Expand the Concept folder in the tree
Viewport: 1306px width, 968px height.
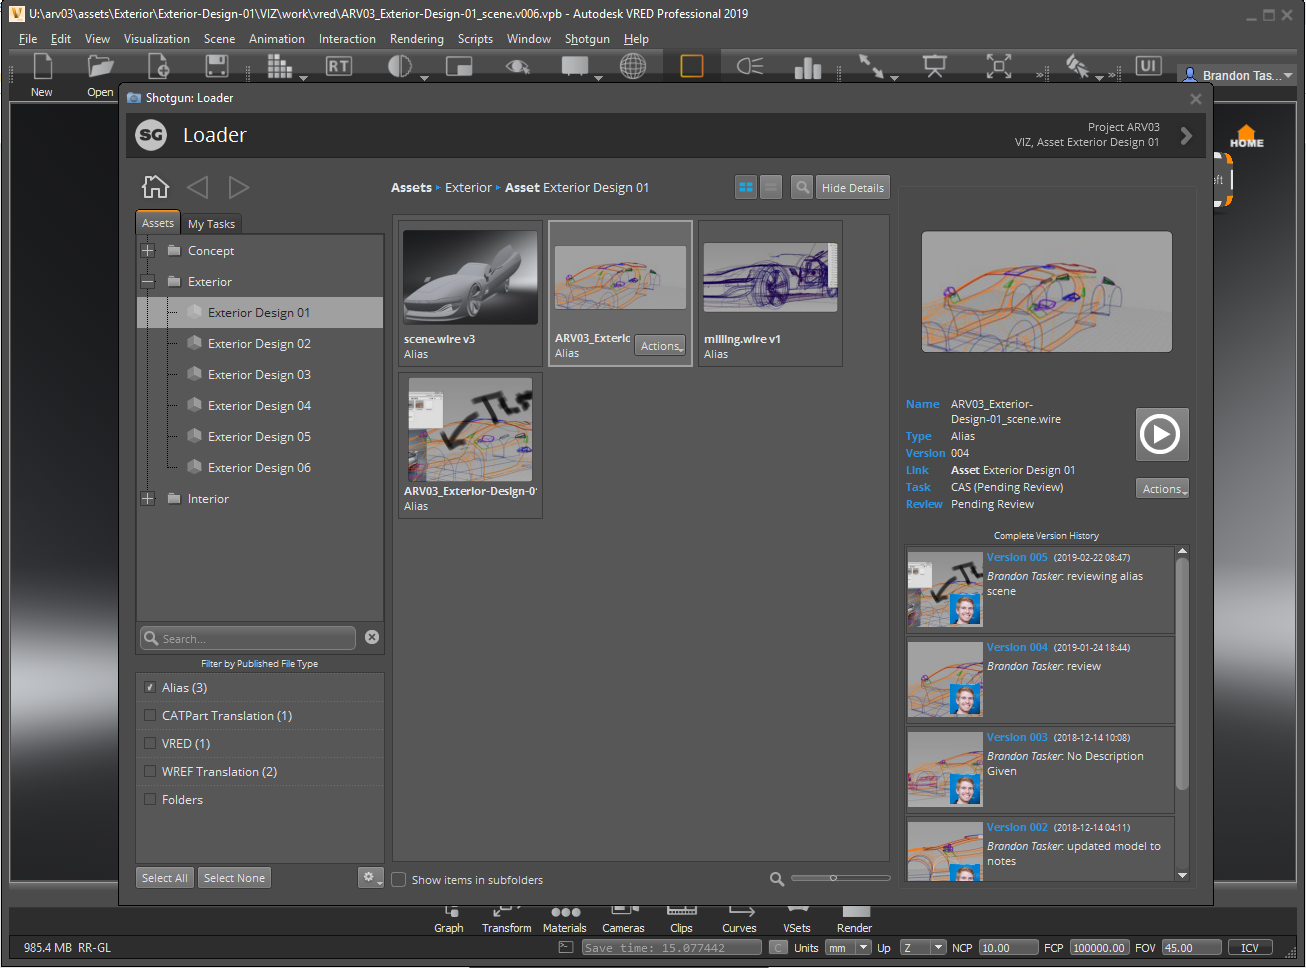[148, 251]
